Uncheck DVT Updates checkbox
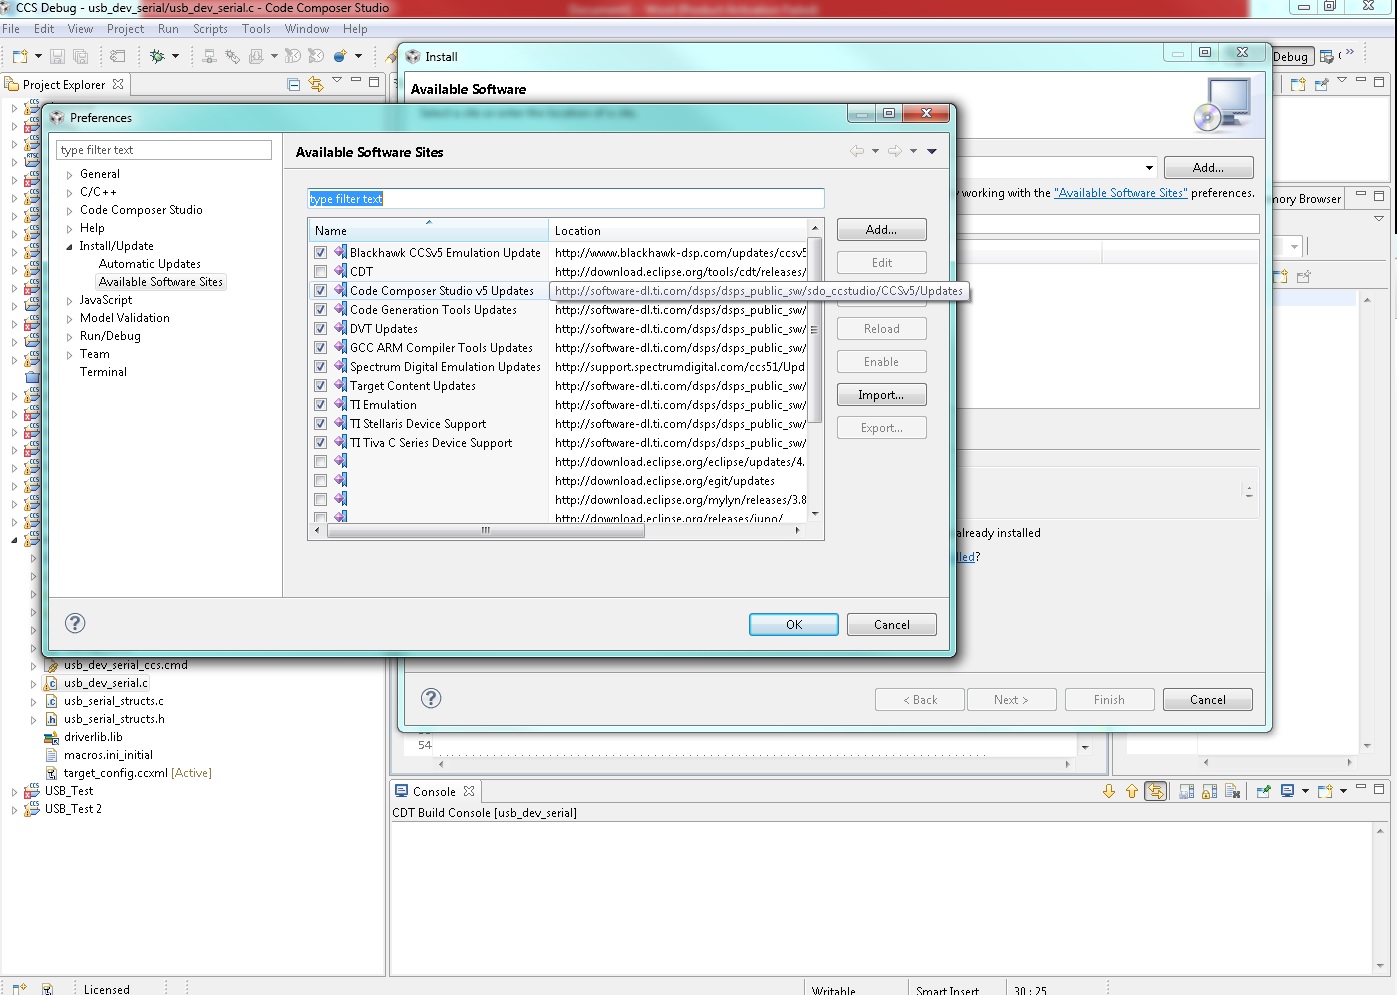The width and height of the screenshot is (1397, 995). point(320,329)
